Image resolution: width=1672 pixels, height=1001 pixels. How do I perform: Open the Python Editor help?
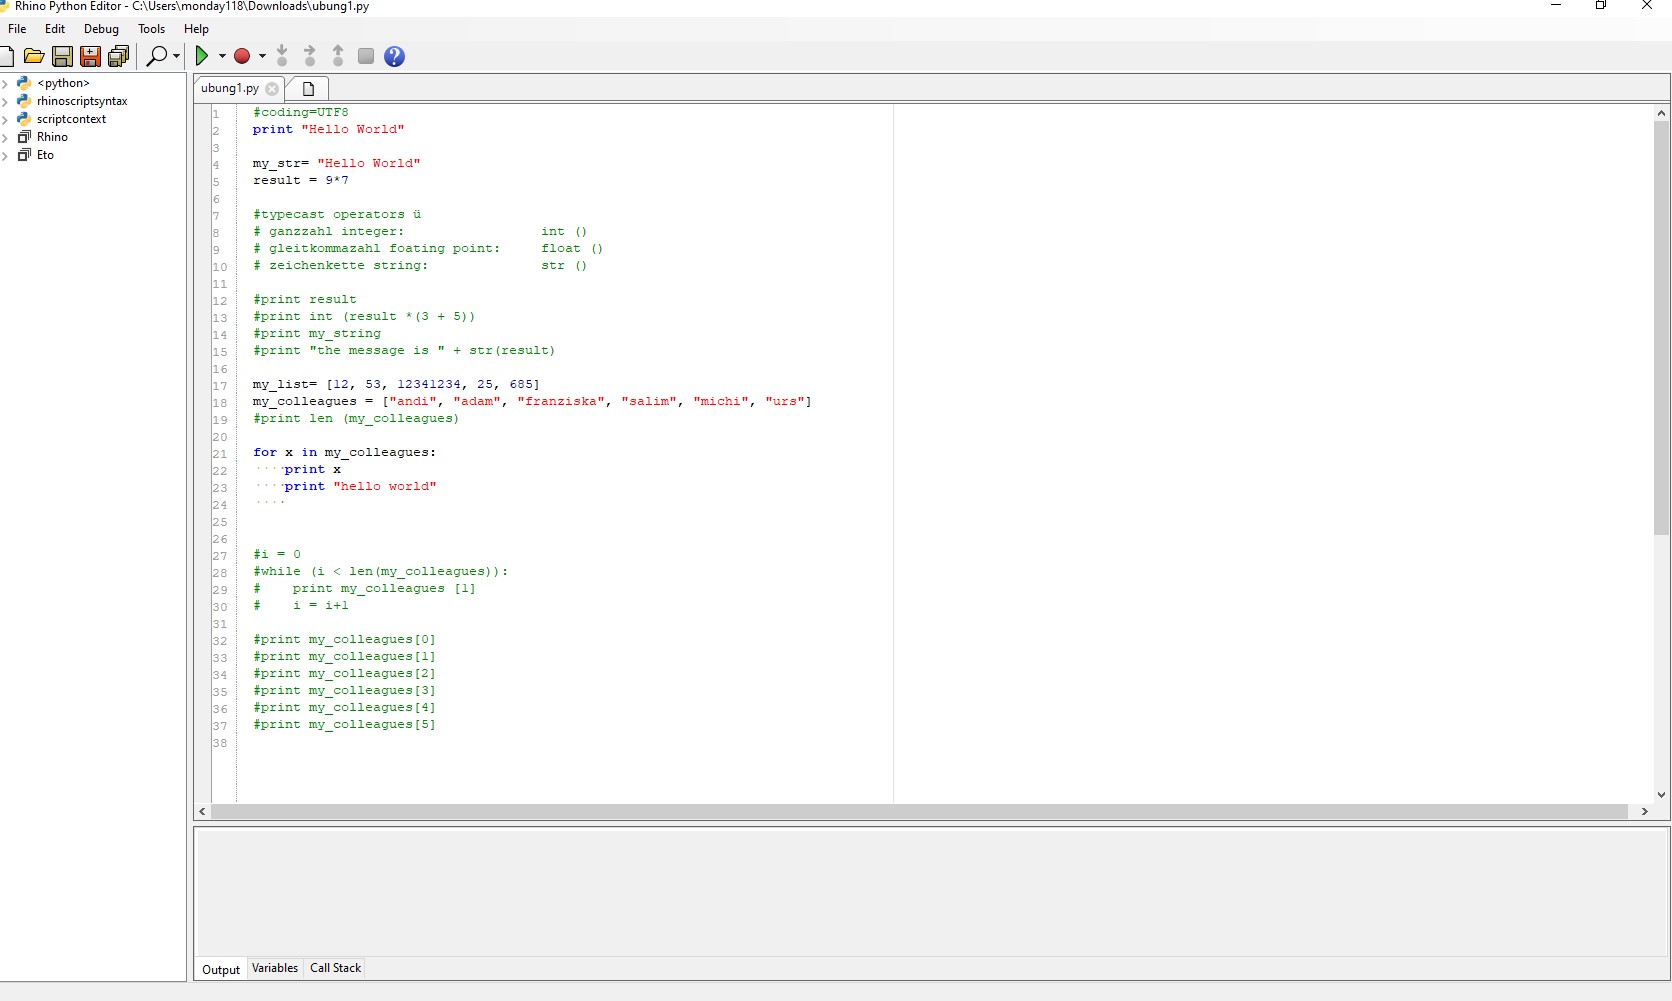coord(394,56)
